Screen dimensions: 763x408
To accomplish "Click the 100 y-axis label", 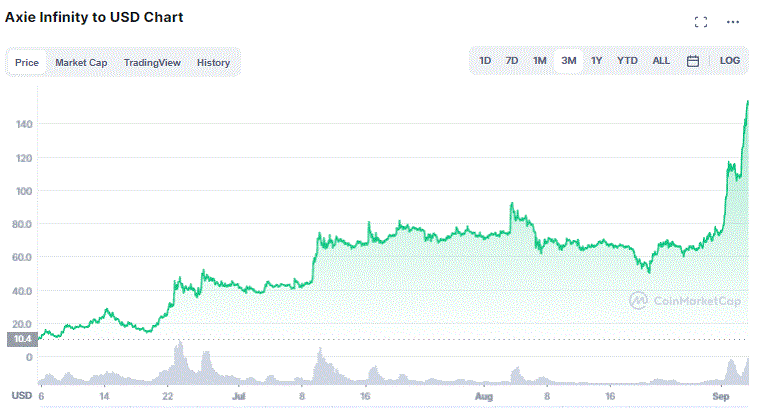I will tap(24, 191).
